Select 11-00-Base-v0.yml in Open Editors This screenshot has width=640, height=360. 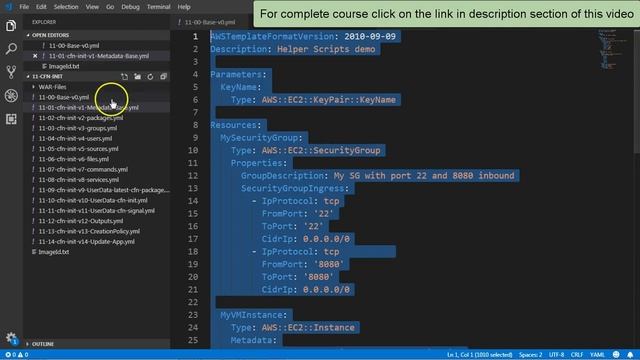74,46
